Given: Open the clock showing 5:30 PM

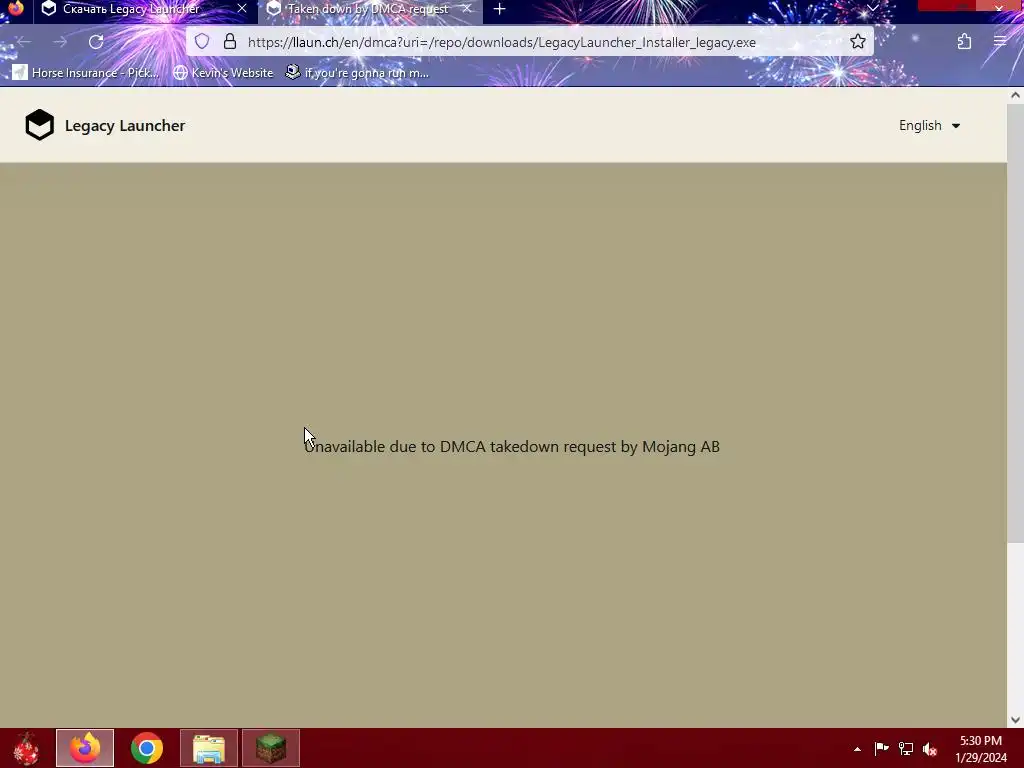Looking at the screenshot, I should coord(980,749).
